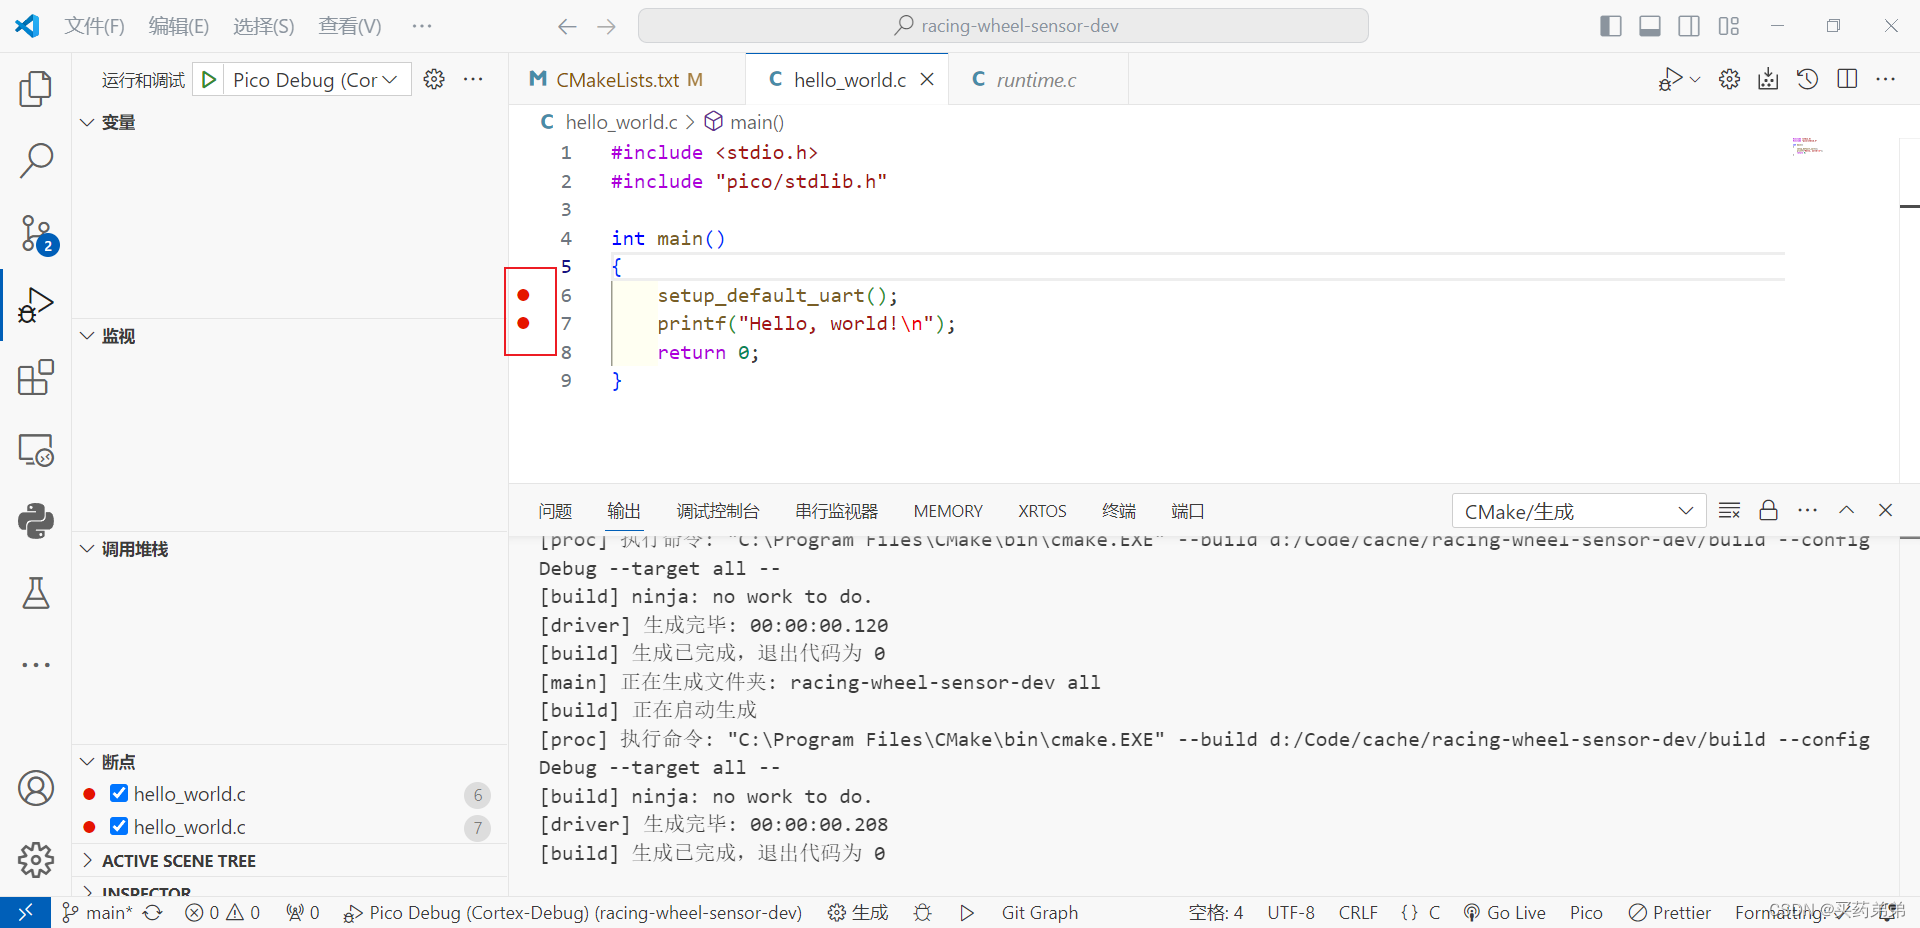Click the split editor icon in the toolbar

point(1847,79)
